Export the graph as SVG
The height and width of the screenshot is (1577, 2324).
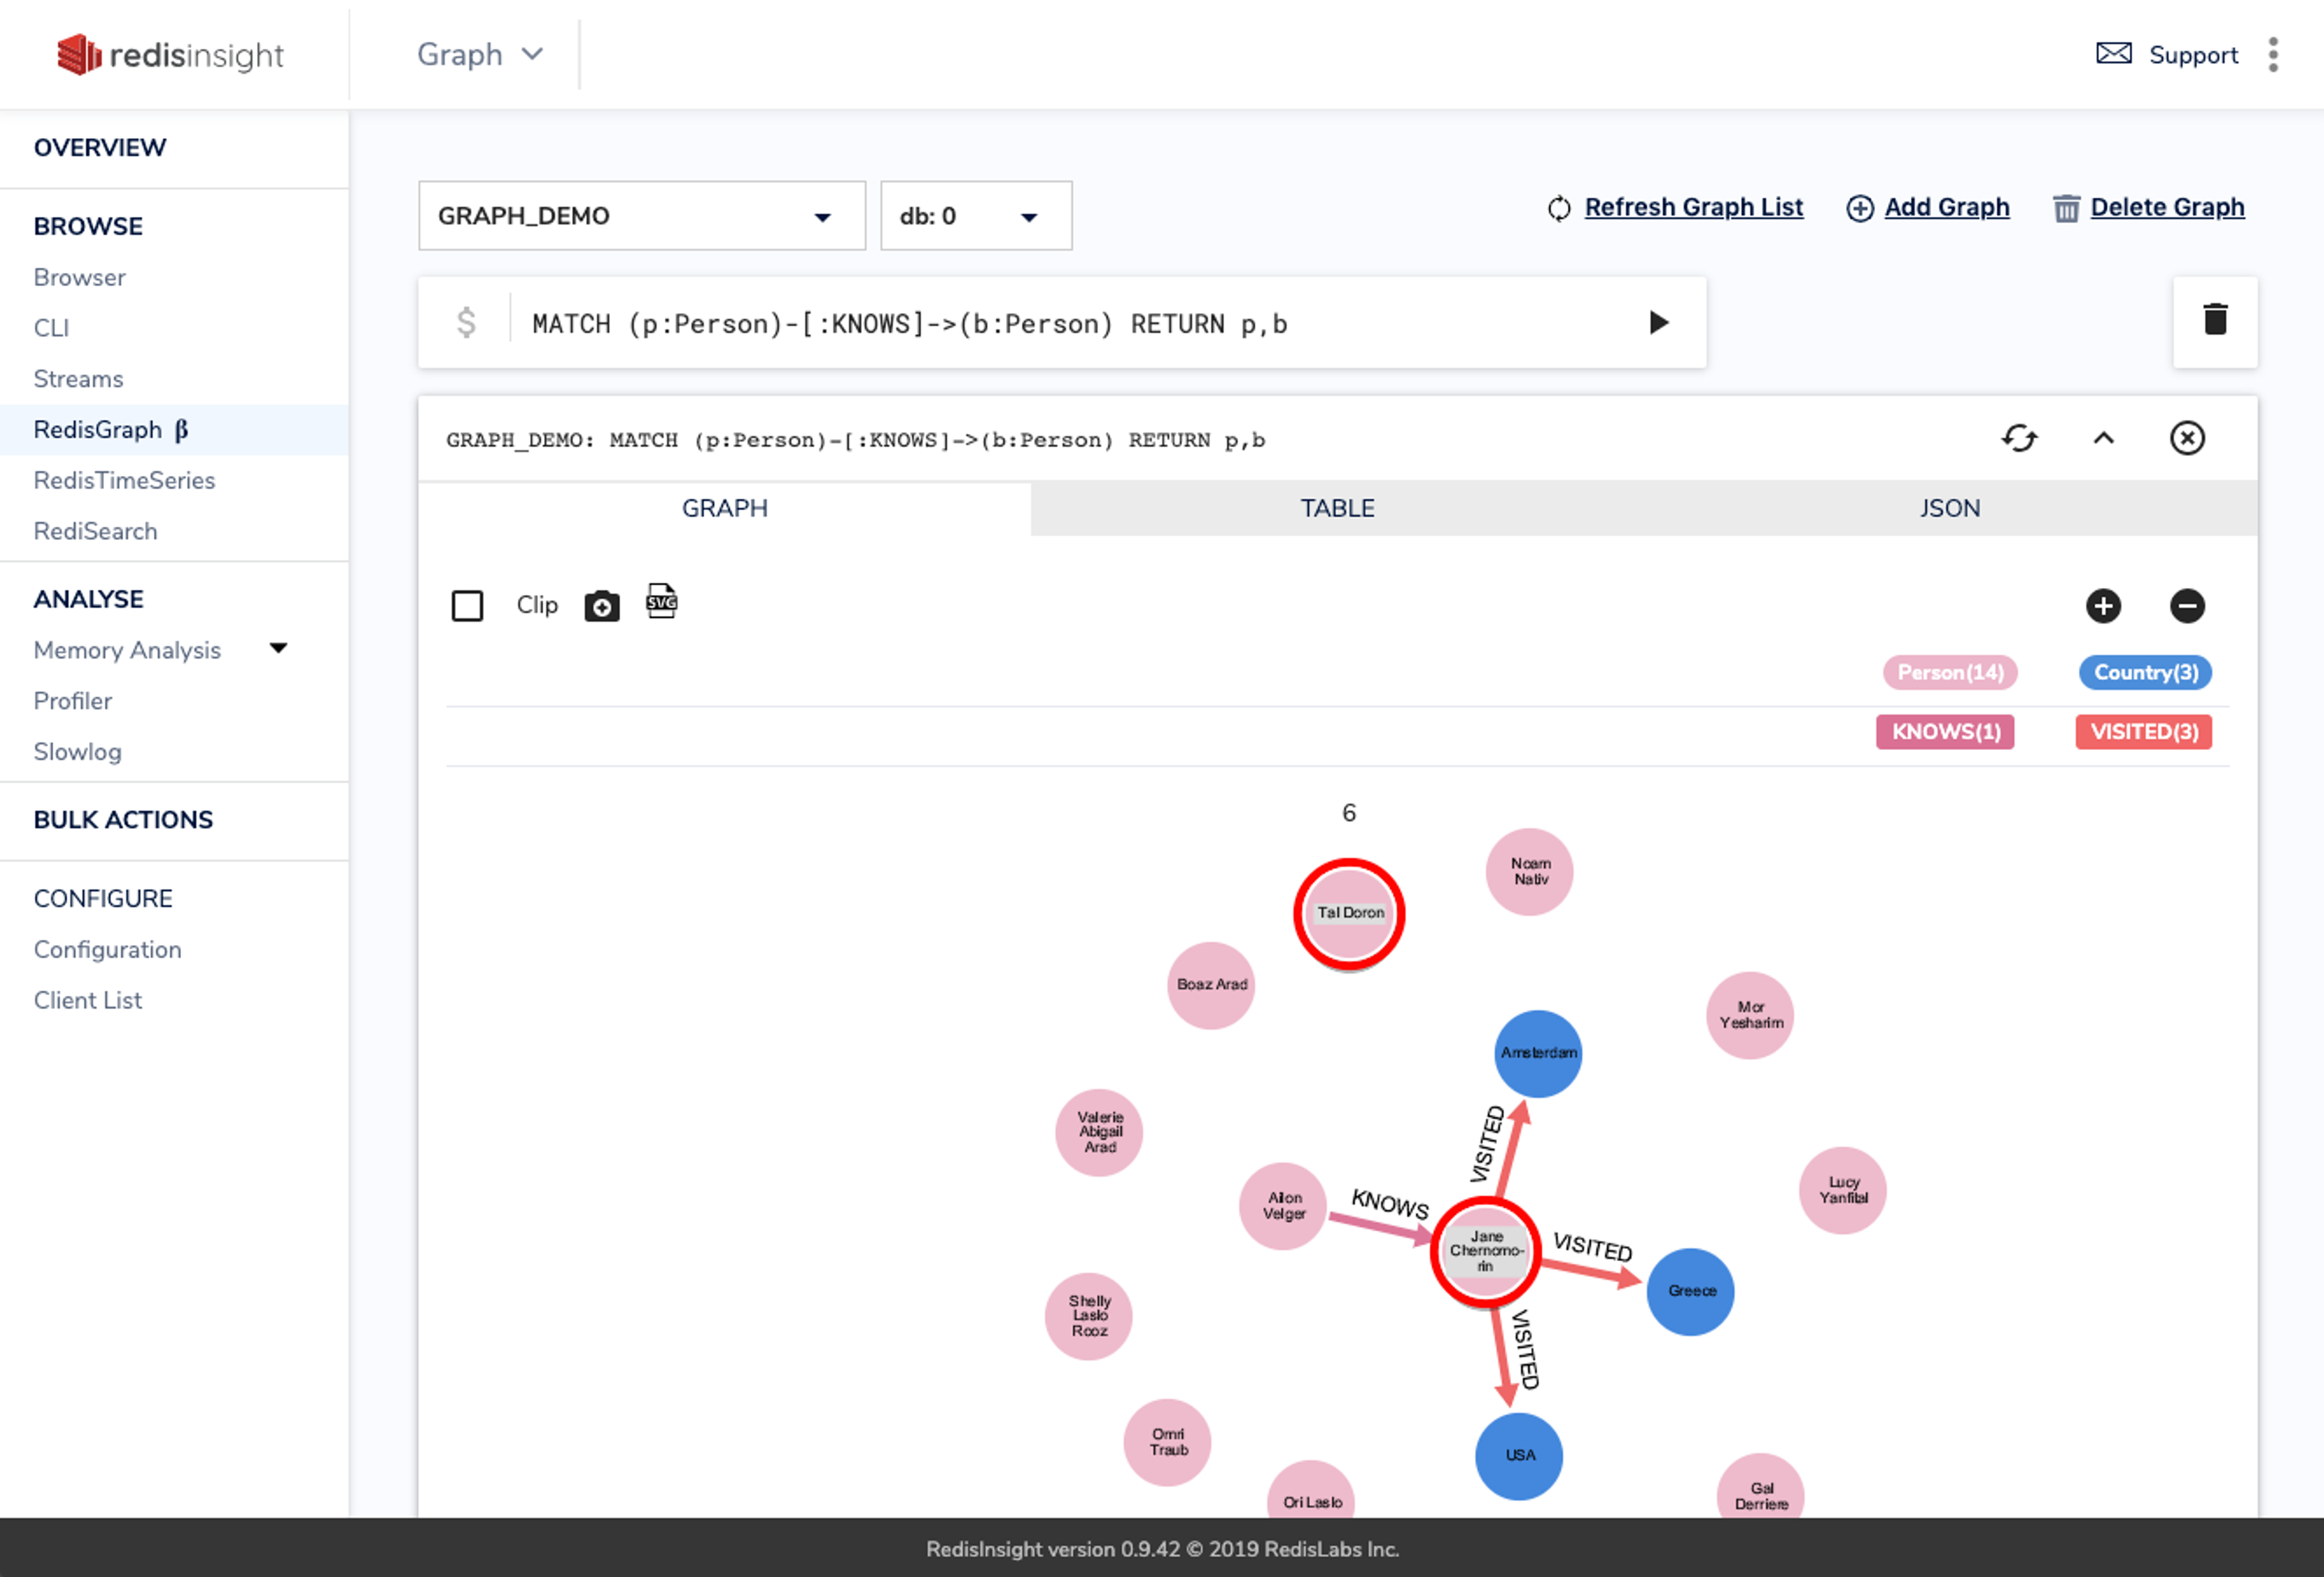[661, 601]
